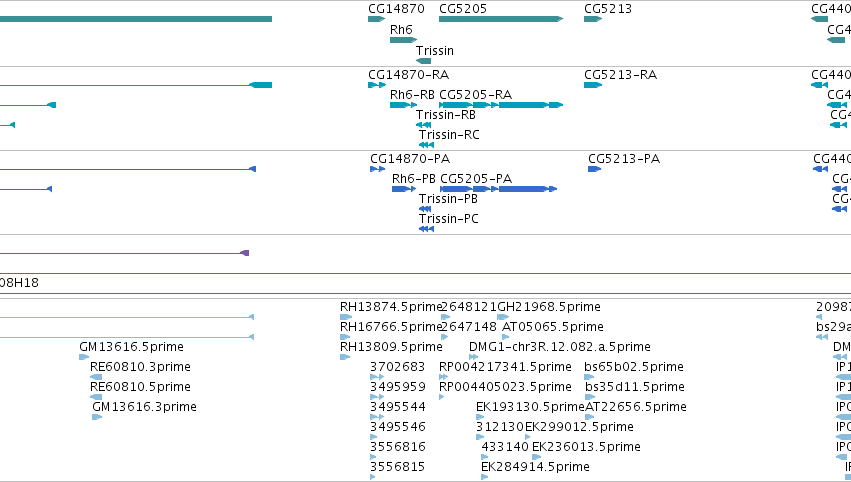Viewport: 851px width, 482px height.
Task: Select the CG5205 gene arrow glyph
Action: (x=501, y=19)
